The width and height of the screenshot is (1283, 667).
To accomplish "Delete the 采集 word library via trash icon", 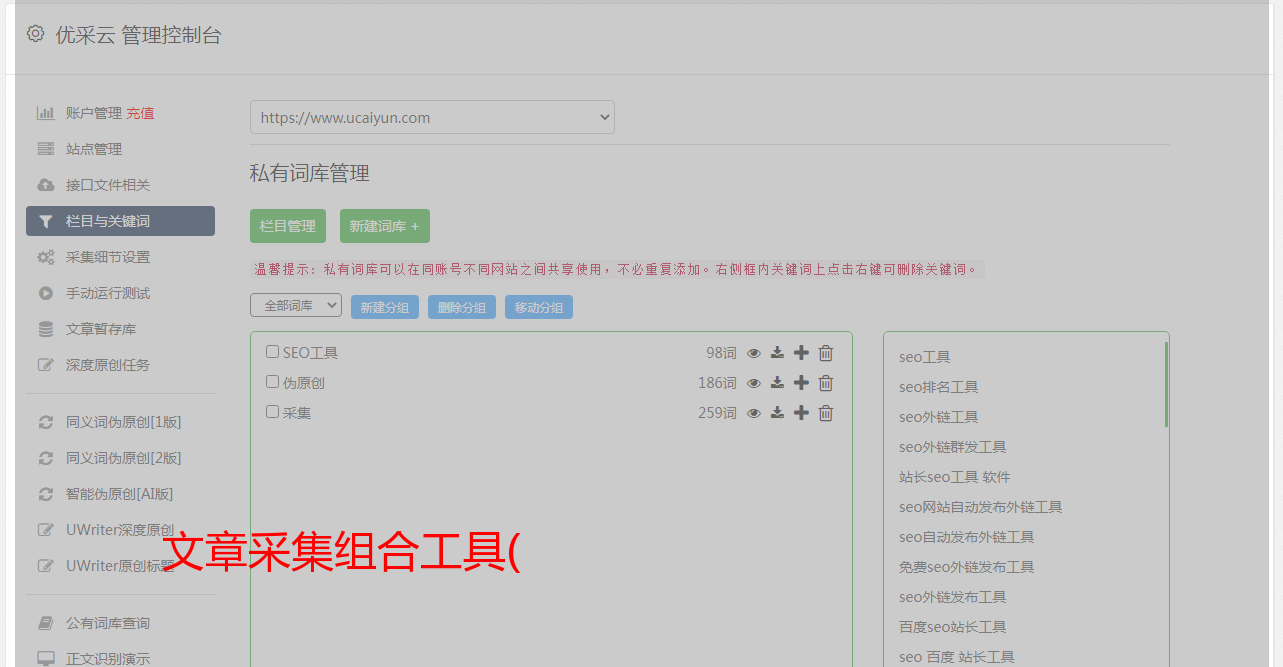I will point(826,413).
